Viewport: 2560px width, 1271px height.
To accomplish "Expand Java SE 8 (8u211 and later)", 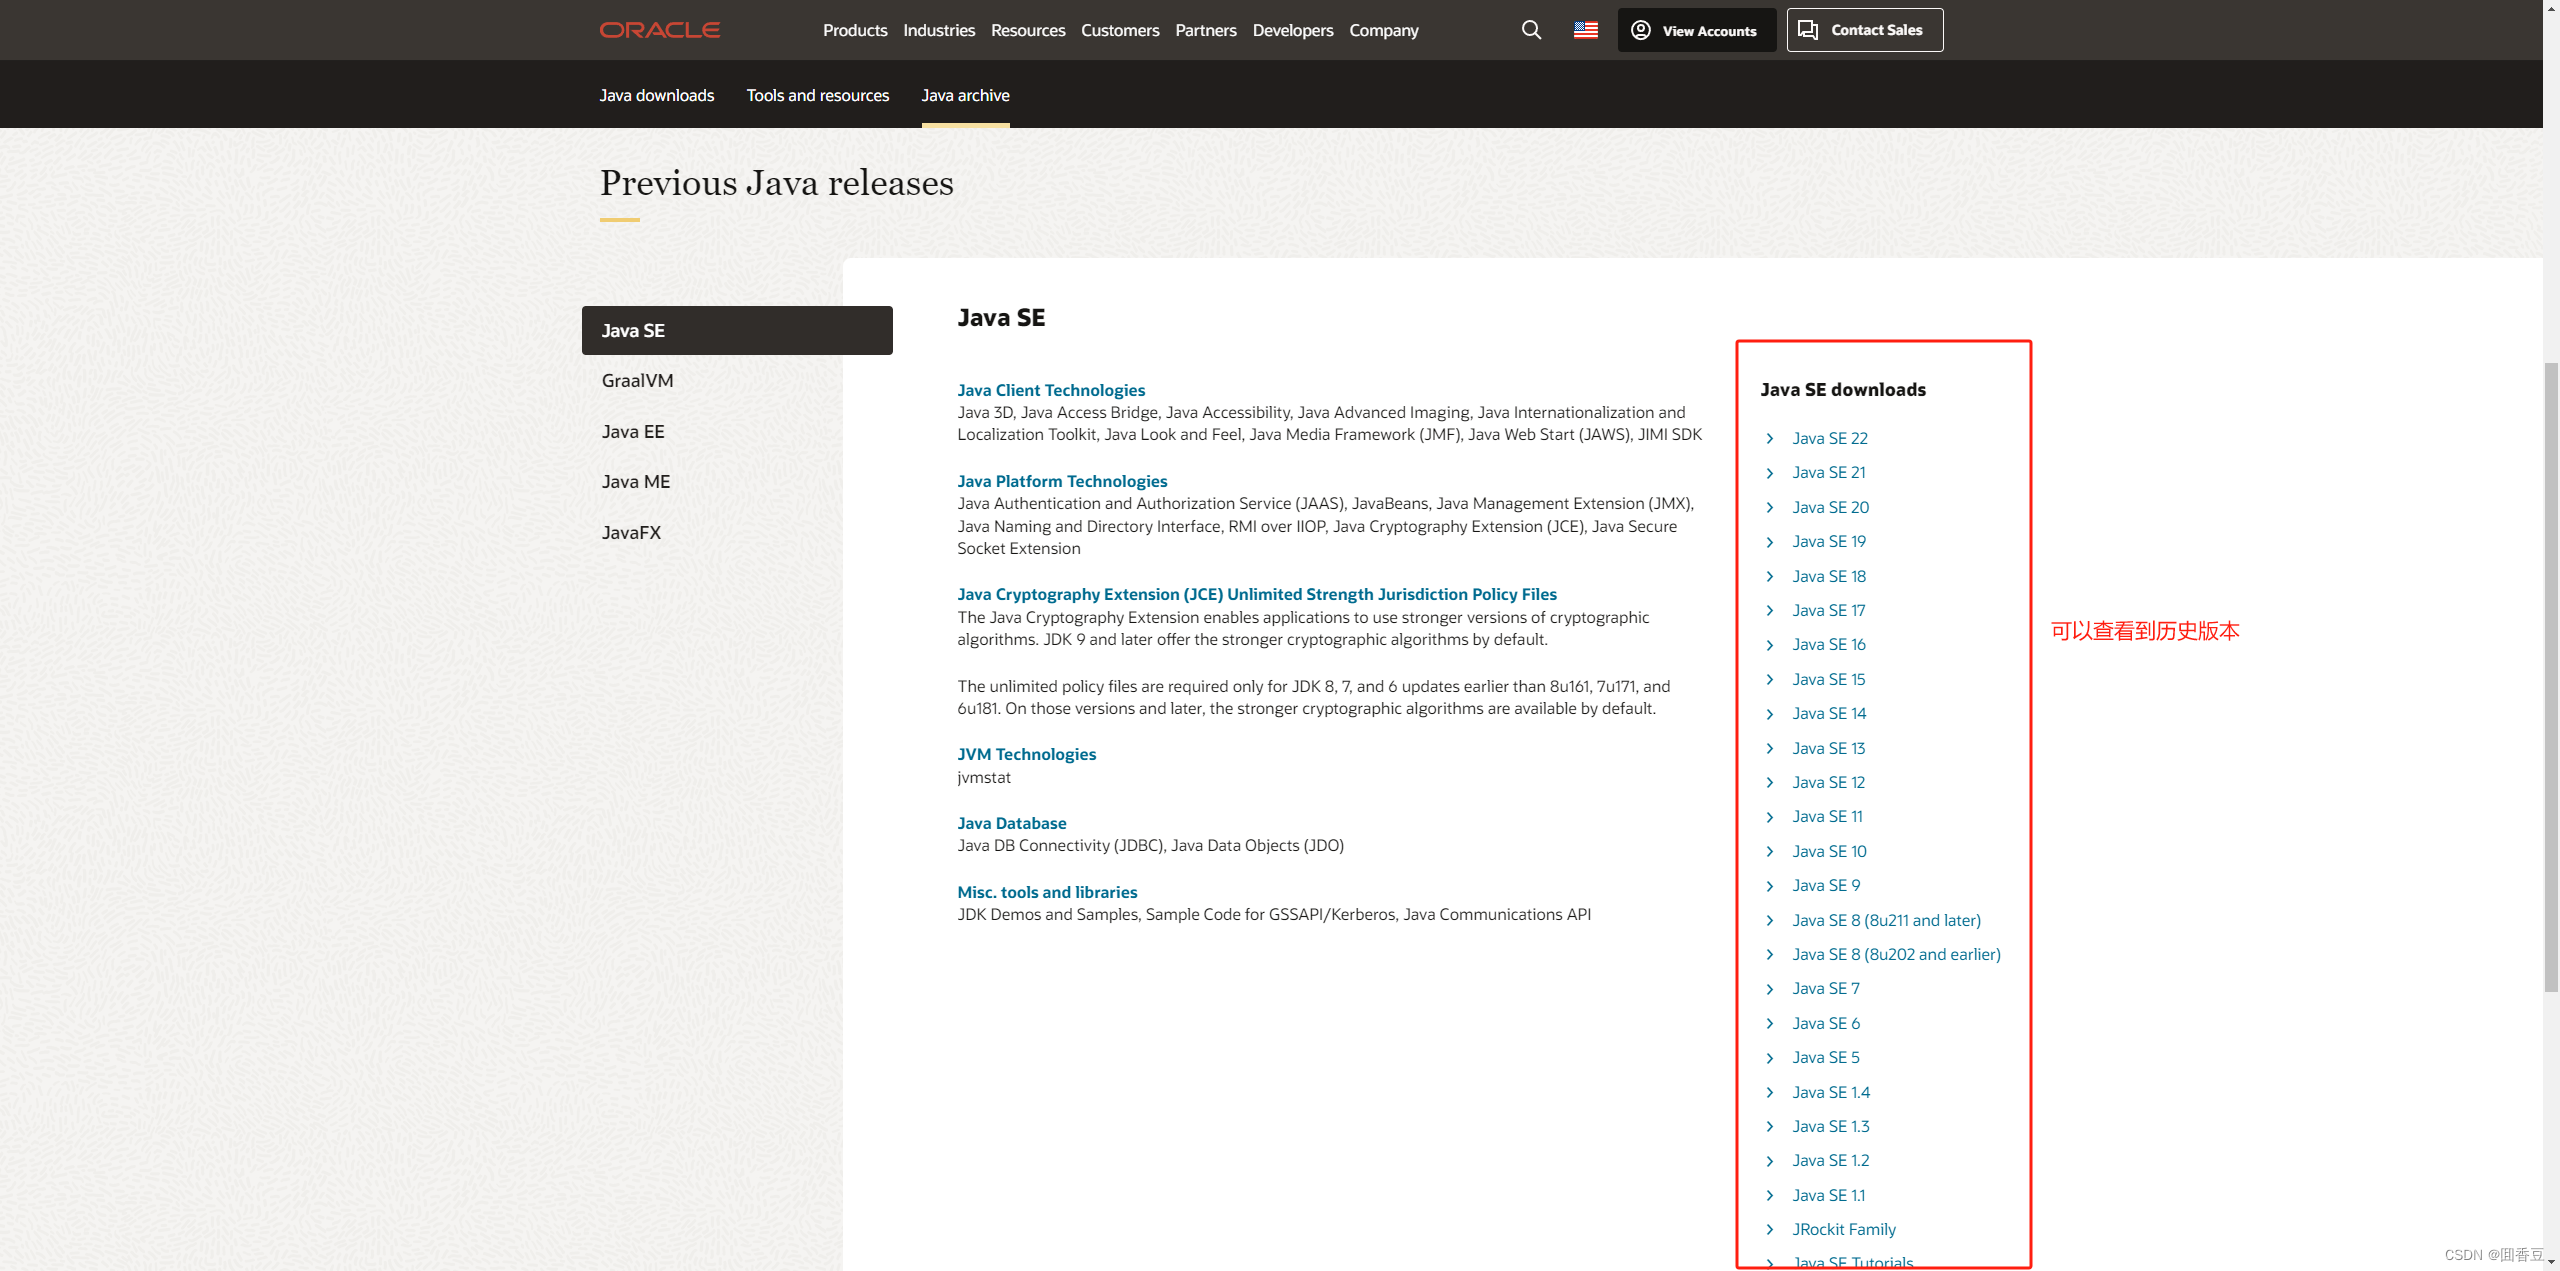I will [1886, 920].
